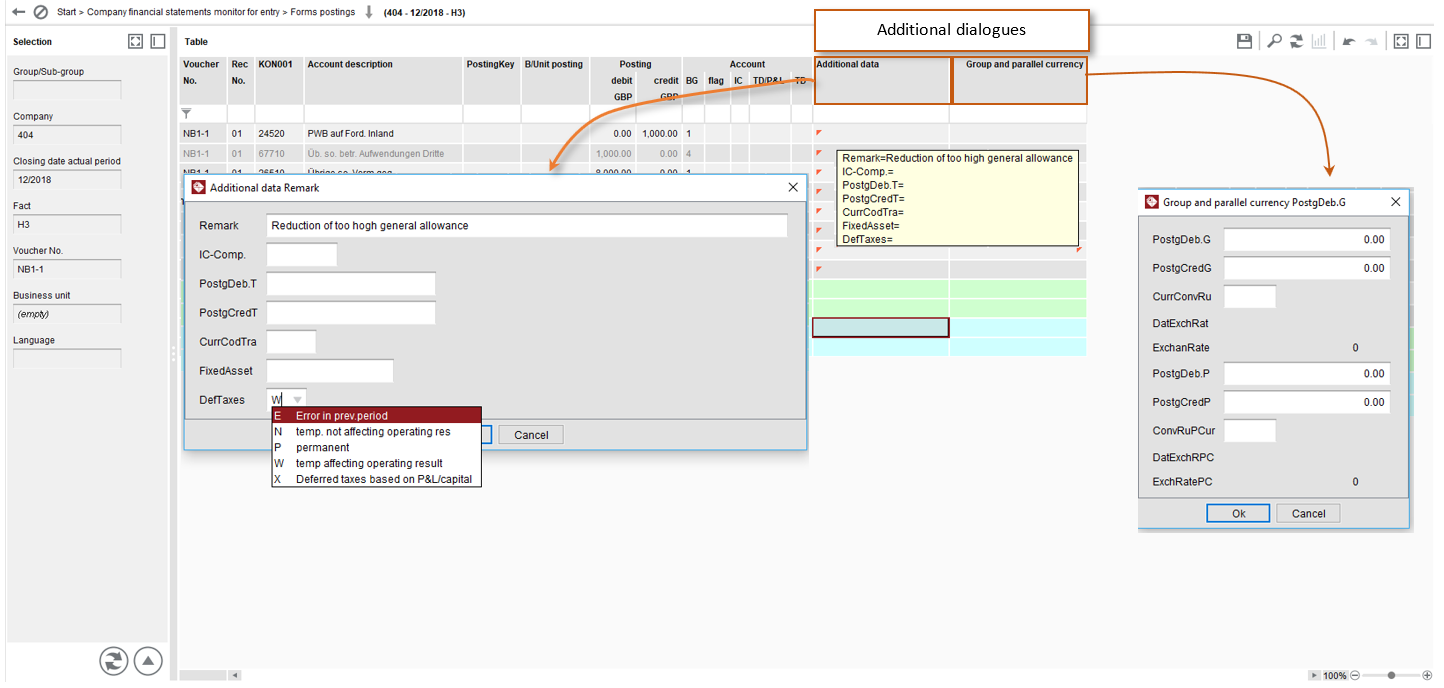The height and width of the screenshot is (688, 1444).
Task: Close the Additional data Remark dialog
Action: click(x=793, y=187)
